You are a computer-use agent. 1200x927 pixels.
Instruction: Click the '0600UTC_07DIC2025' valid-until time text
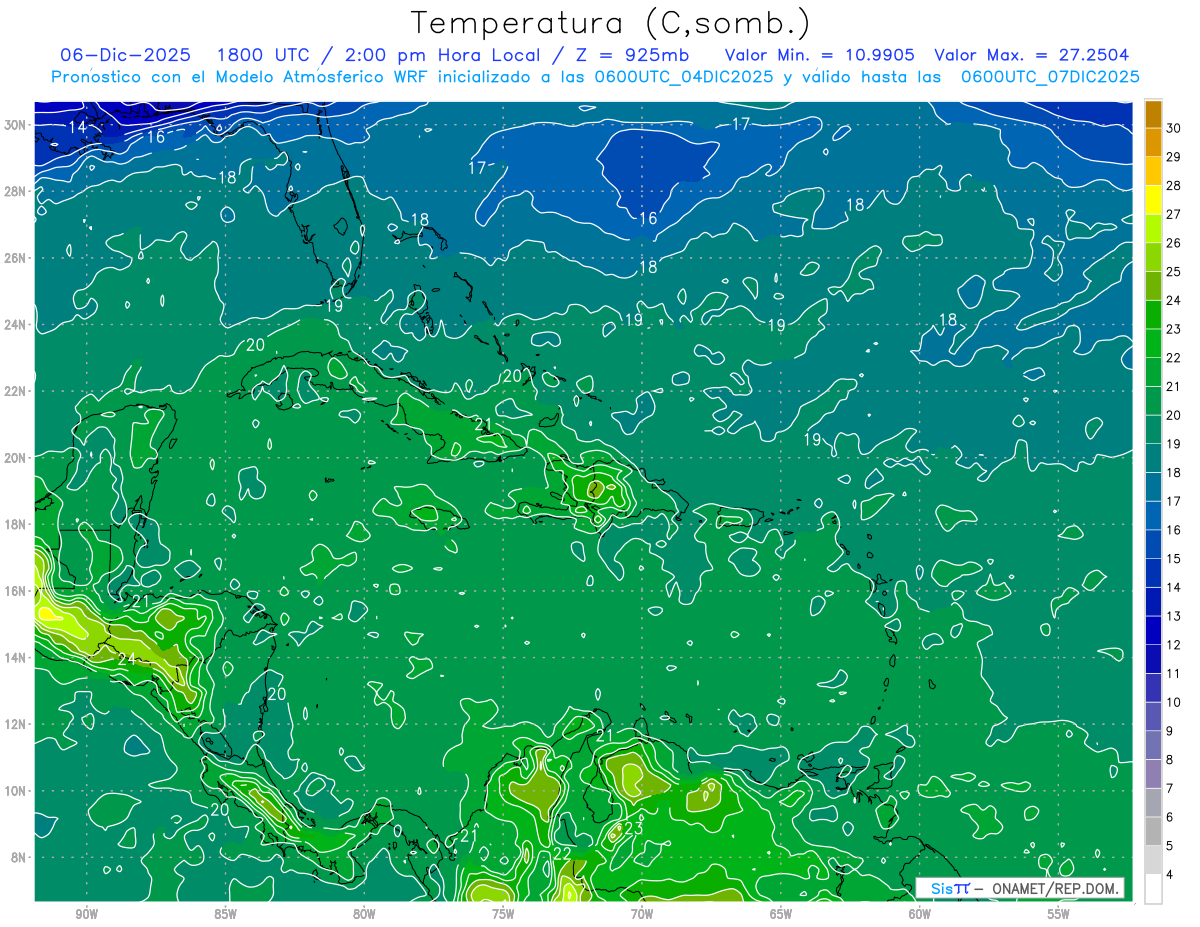tap(1050, 77)
